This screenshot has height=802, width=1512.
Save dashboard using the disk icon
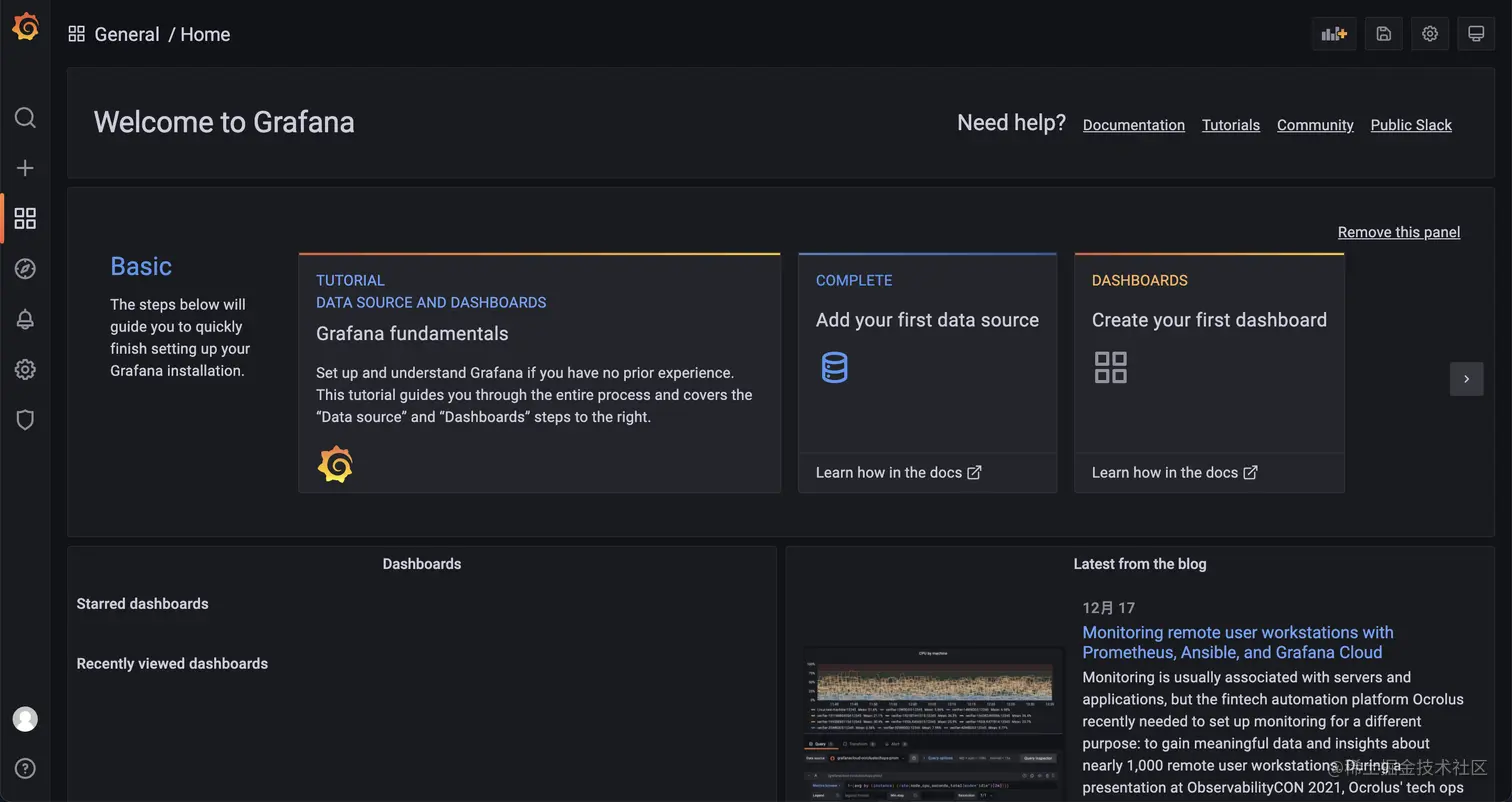point(1384,34)
